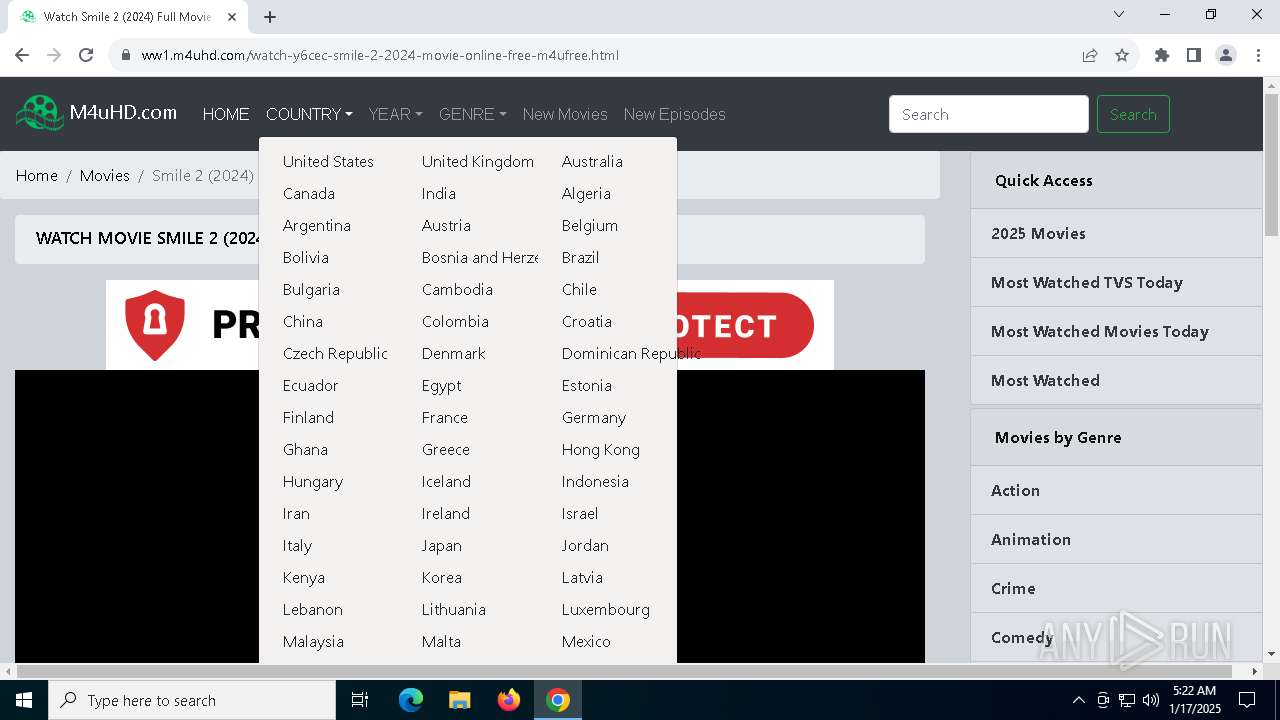Choose Italy in the country menu
The image size is (1280, 720).
[298, 545]
